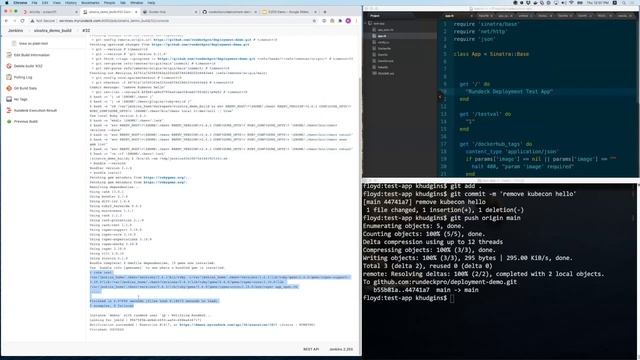Switch to the Docker Hub tab
The image size is (640, 360).
point(169,12)
